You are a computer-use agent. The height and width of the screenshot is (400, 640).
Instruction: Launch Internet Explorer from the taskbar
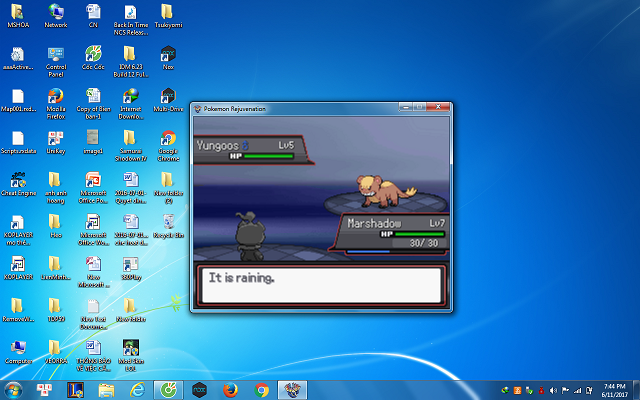point(137,391)
